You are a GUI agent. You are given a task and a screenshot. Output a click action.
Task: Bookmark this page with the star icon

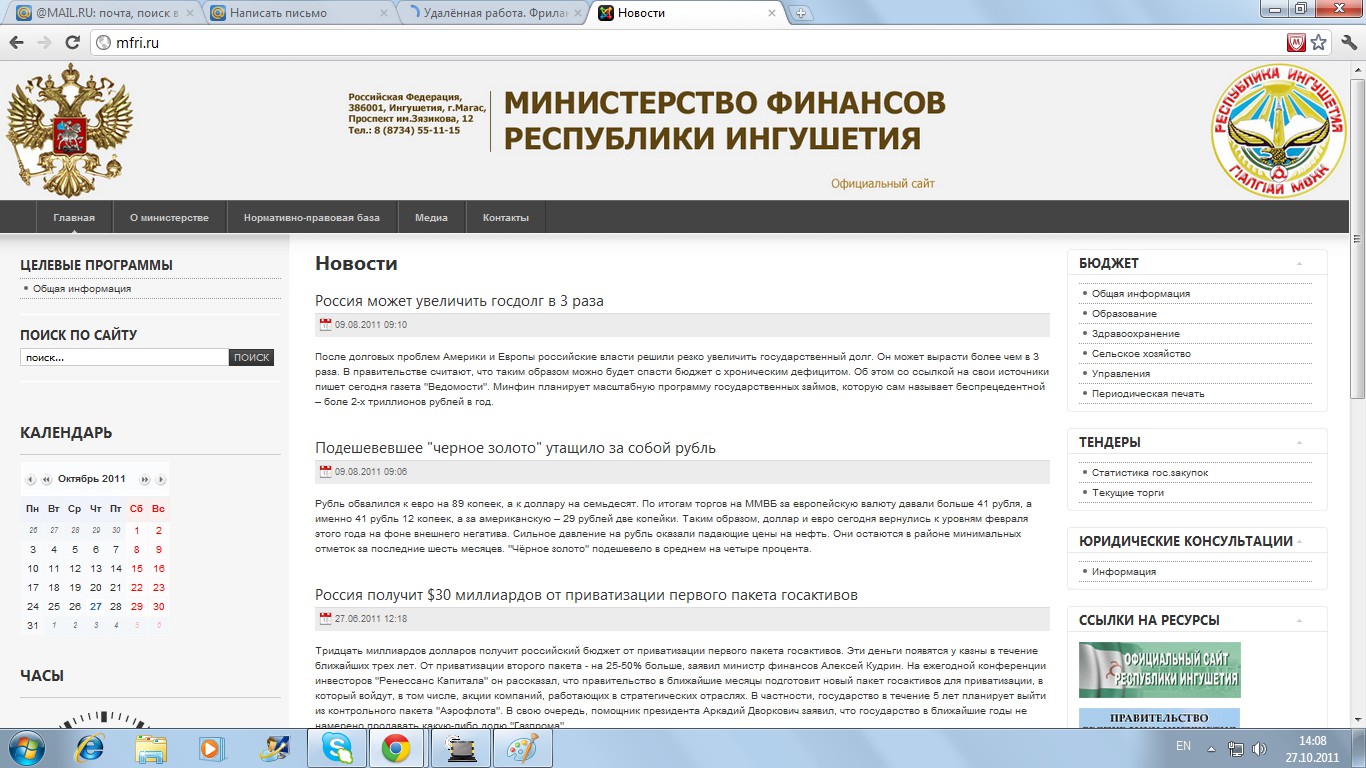[x=1319, y=43]
